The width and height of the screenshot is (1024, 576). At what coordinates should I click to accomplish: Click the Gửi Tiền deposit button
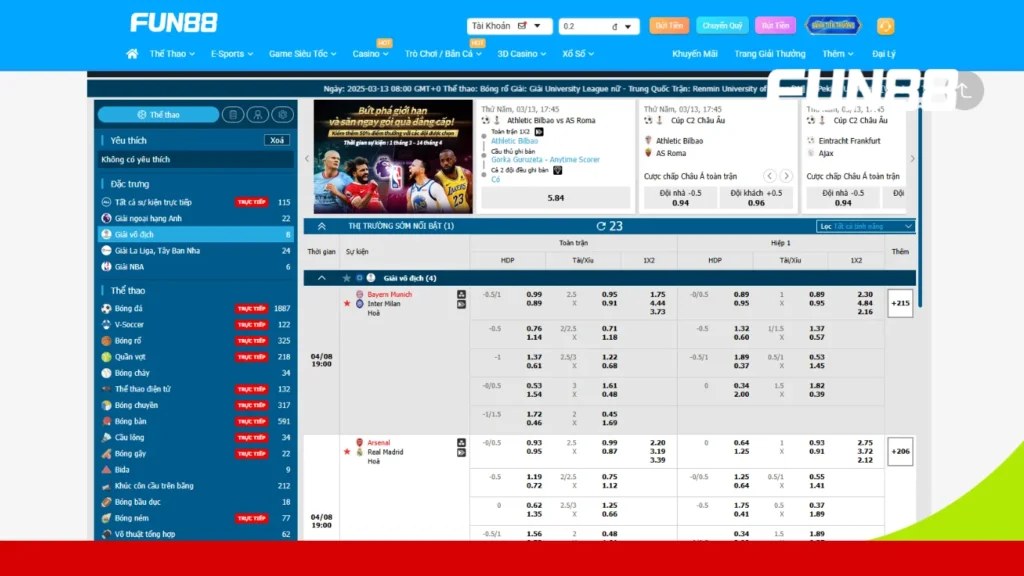tap(669, 25)
